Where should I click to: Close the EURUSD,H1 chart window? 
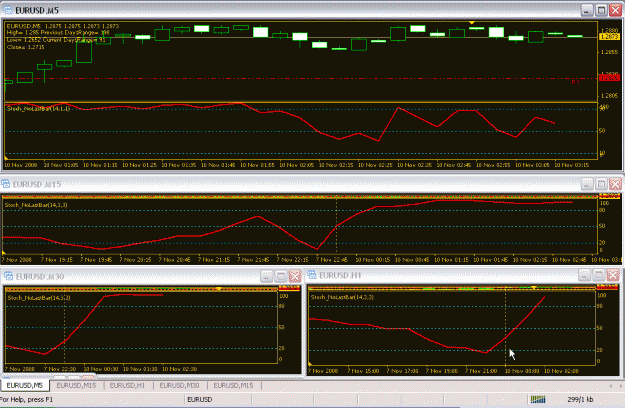pos(613,275)
